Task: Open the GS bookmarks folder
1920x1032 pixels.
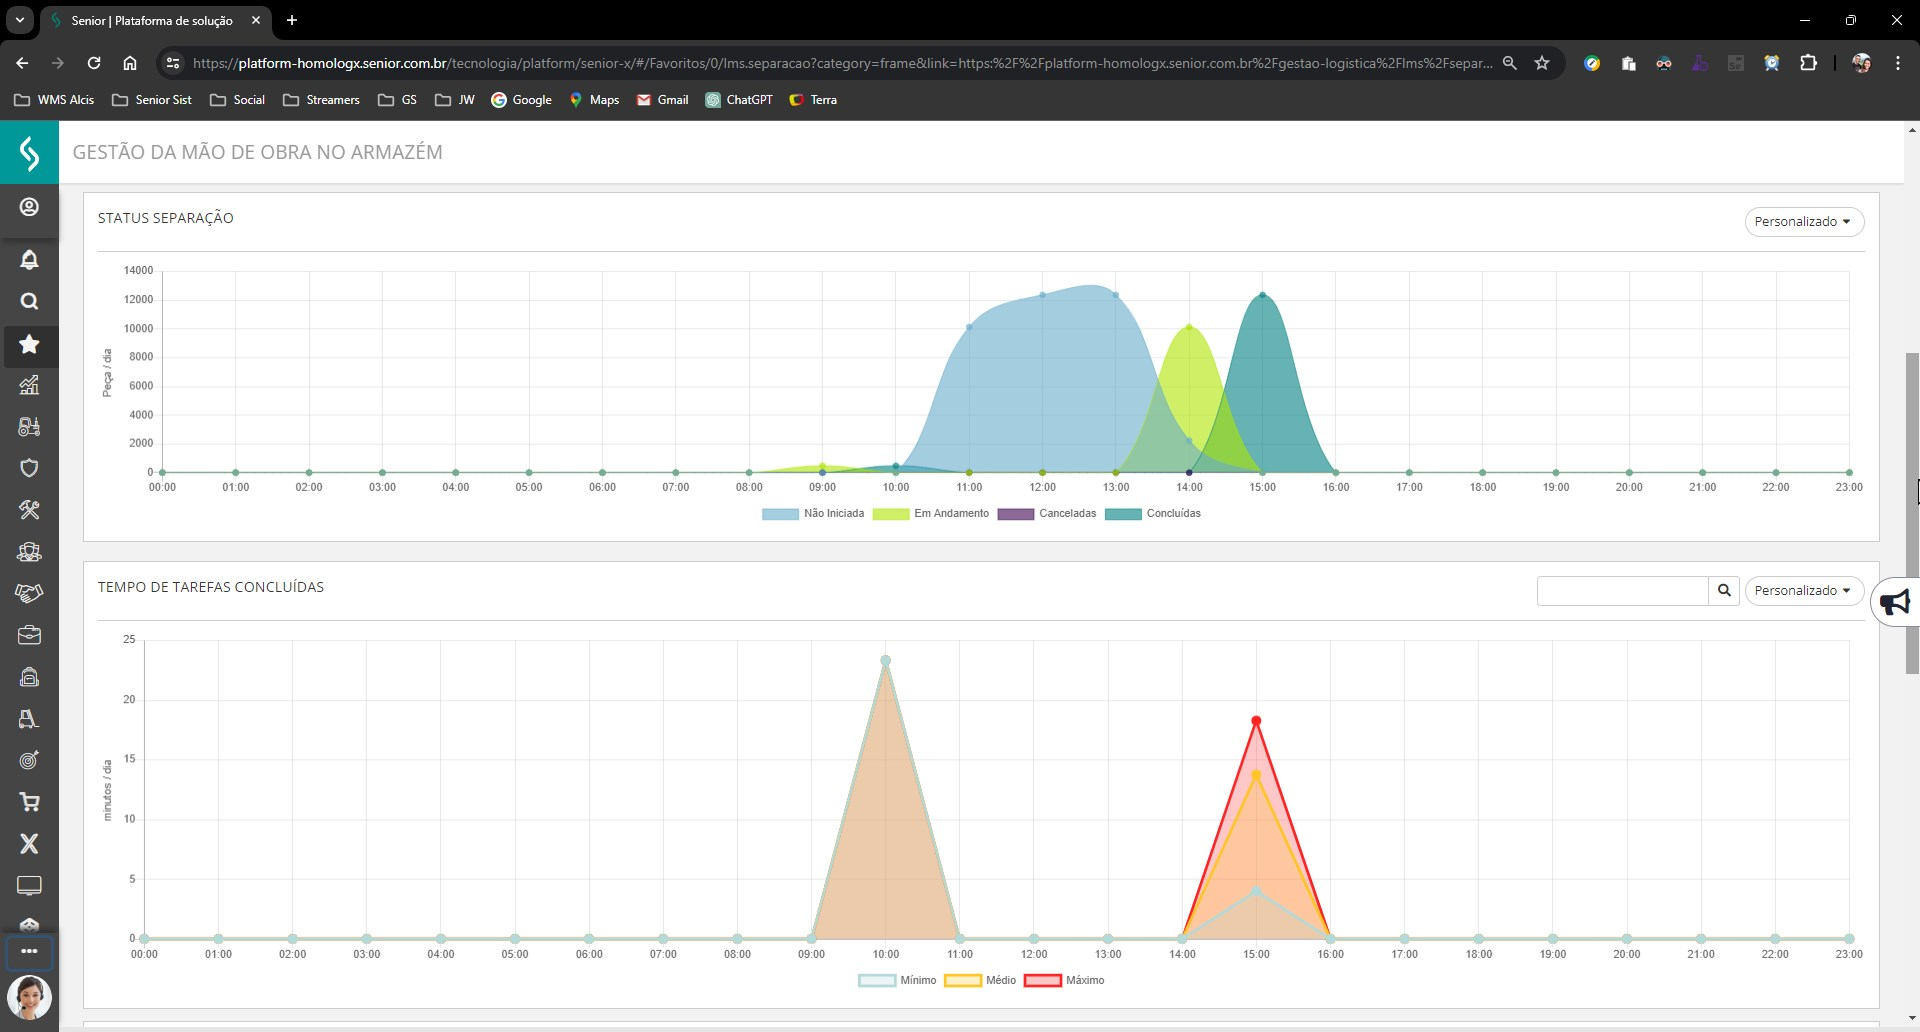Action: point(397,100)
